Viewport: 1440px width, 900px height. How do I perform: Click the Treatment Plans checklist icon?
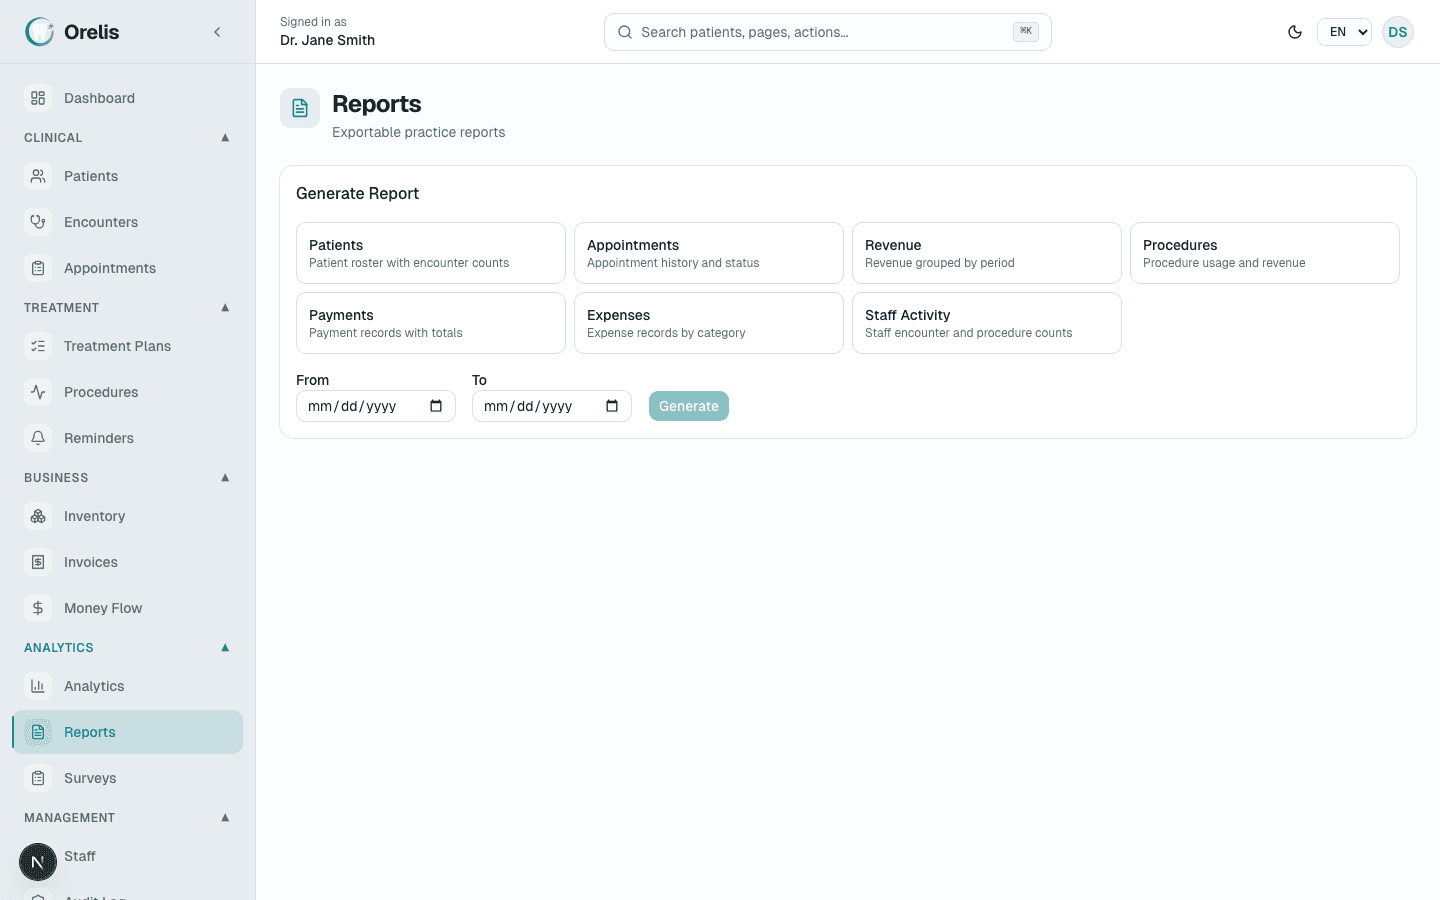(x=38, y=346)
